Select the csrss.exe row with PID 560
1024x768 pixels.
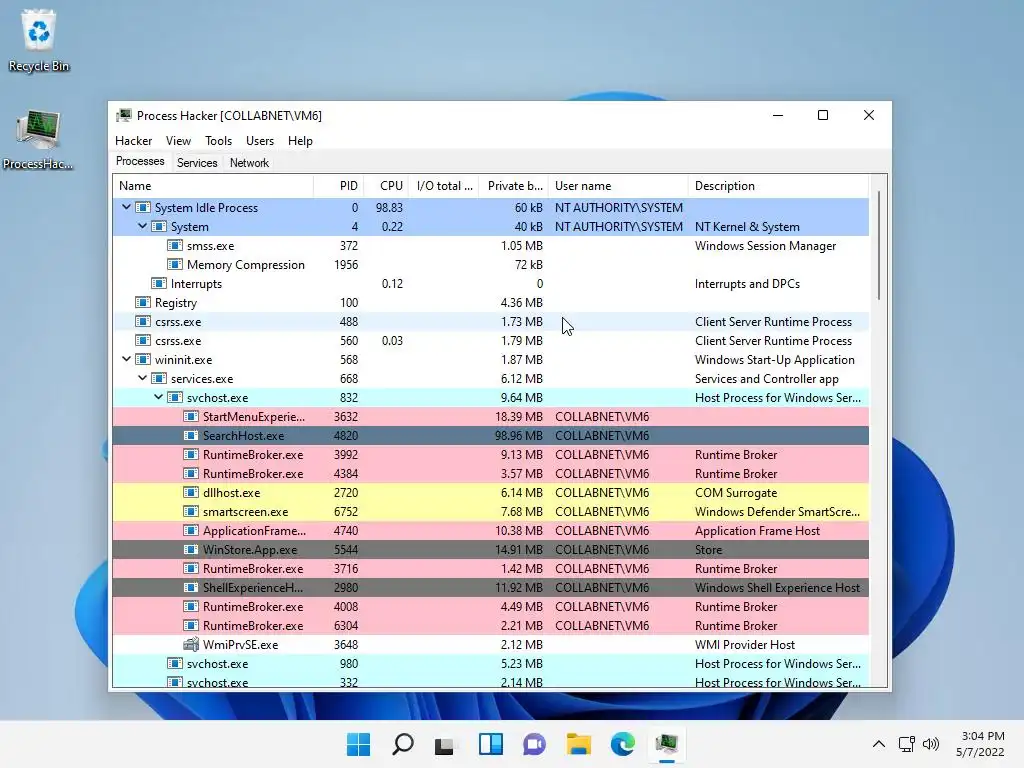[x=490, y=340]
